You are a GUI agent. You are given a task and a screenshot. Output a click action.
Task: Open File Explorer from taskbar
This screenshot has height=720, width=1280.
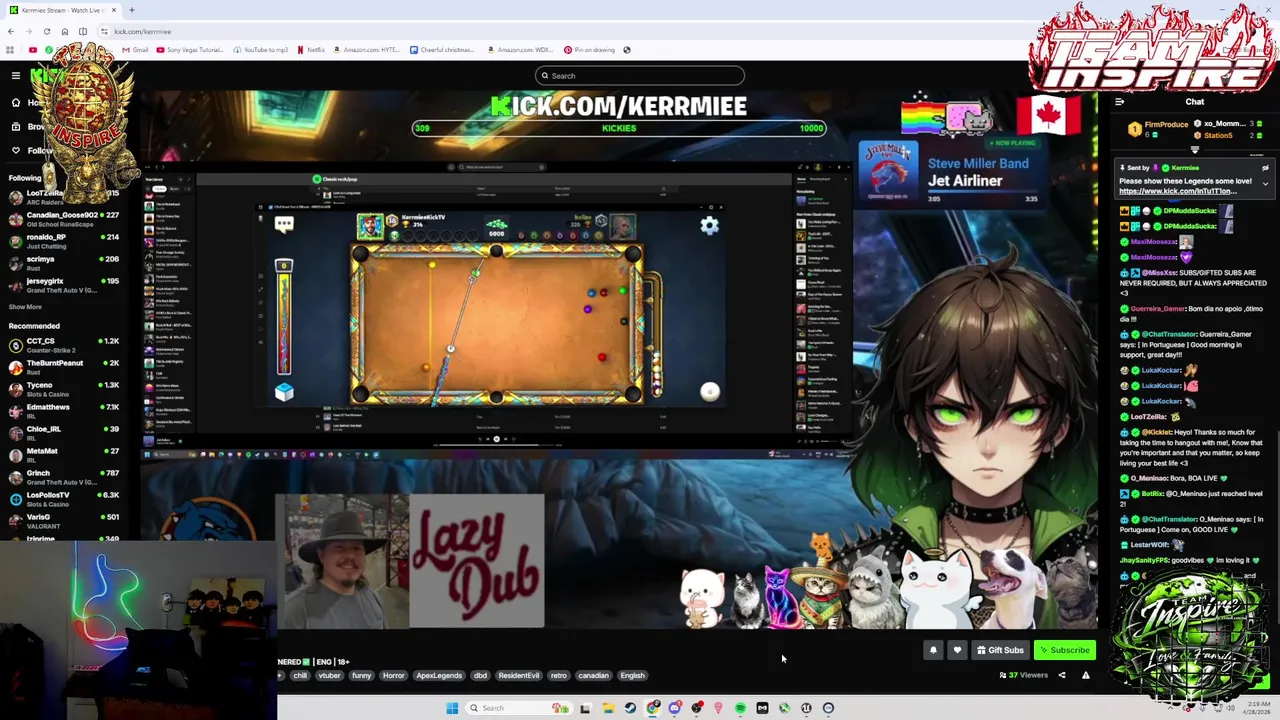[x=608, y=708]
